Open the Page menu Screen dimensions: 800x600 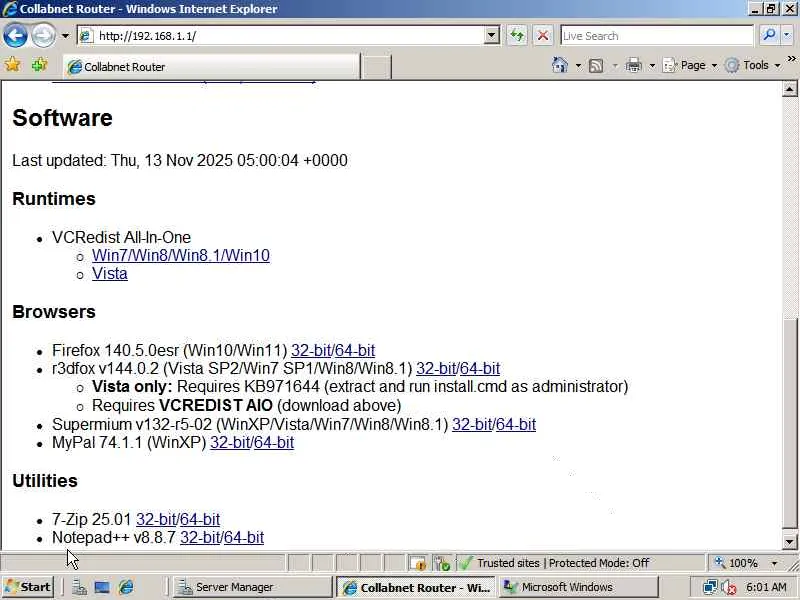pyautogui.click(x=690, y=65)
